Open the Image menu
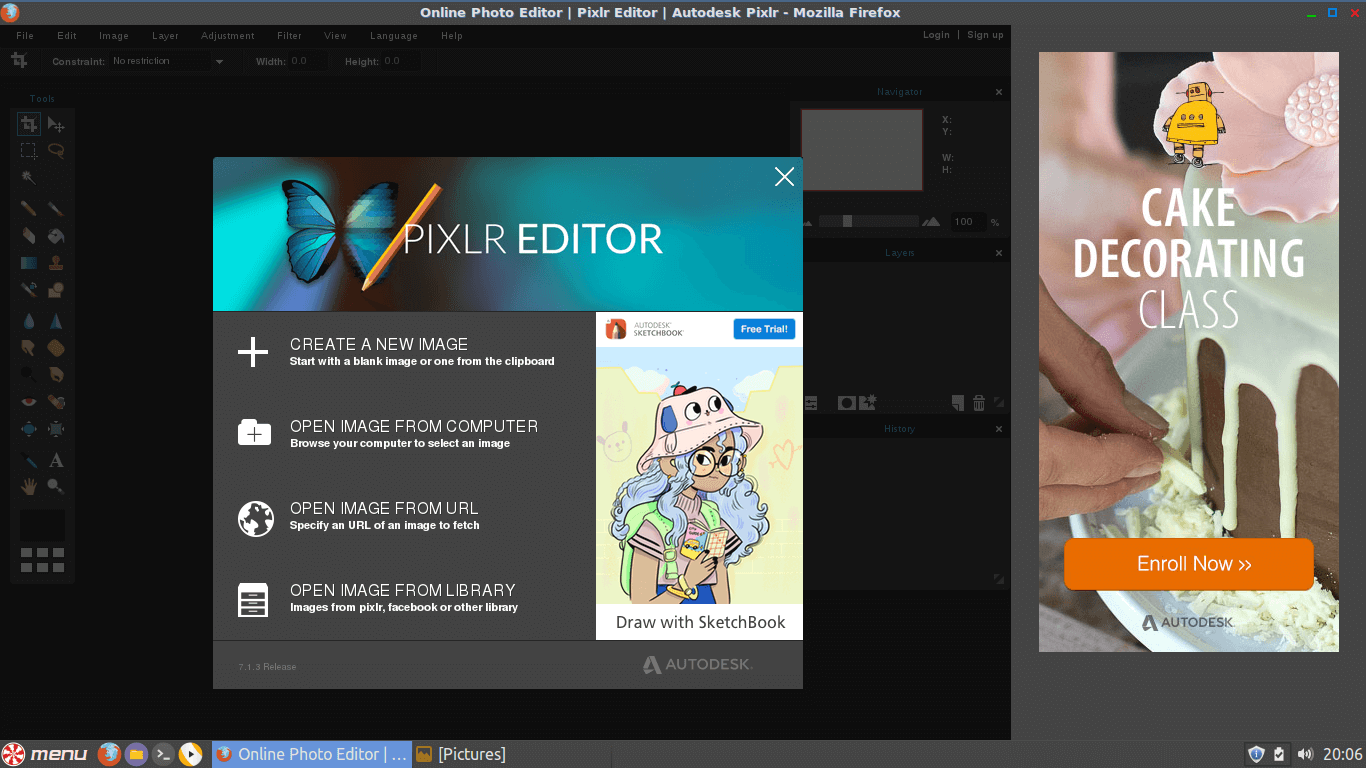The image size is (1366, 768). coord(114,36)
